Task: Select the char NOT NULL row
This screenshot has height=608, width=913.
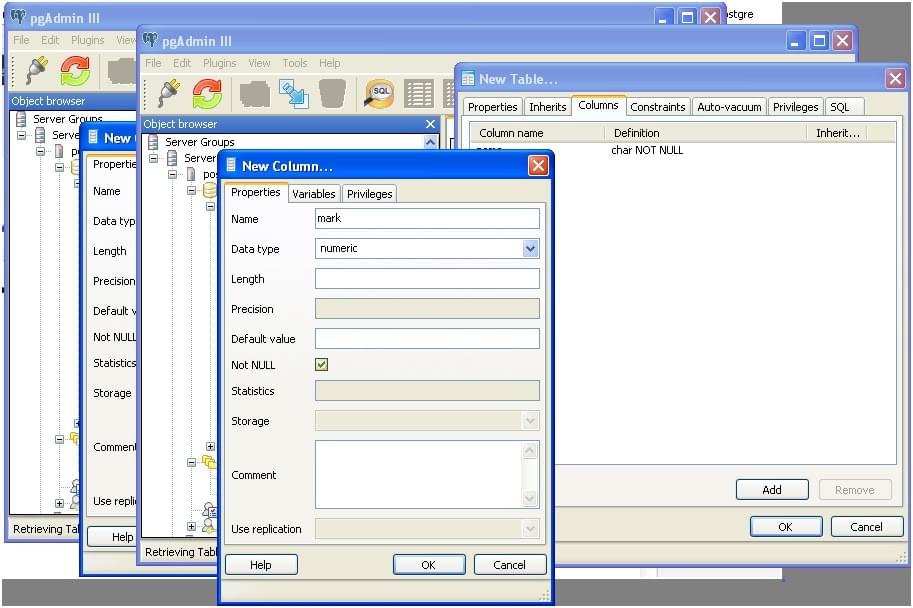Action: pos(682,150)
